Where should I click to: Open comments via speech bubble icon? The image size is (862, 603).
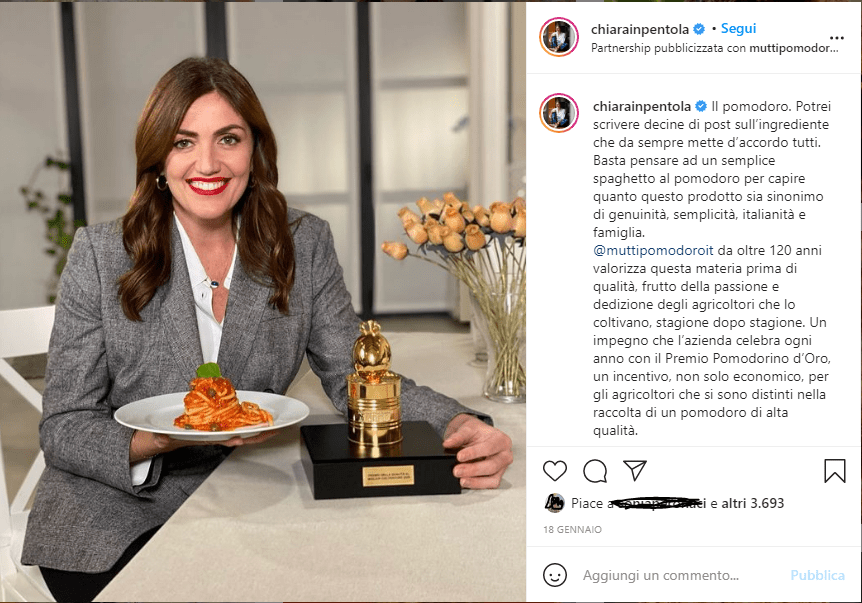pyautogui.click(x=595, y=471)
